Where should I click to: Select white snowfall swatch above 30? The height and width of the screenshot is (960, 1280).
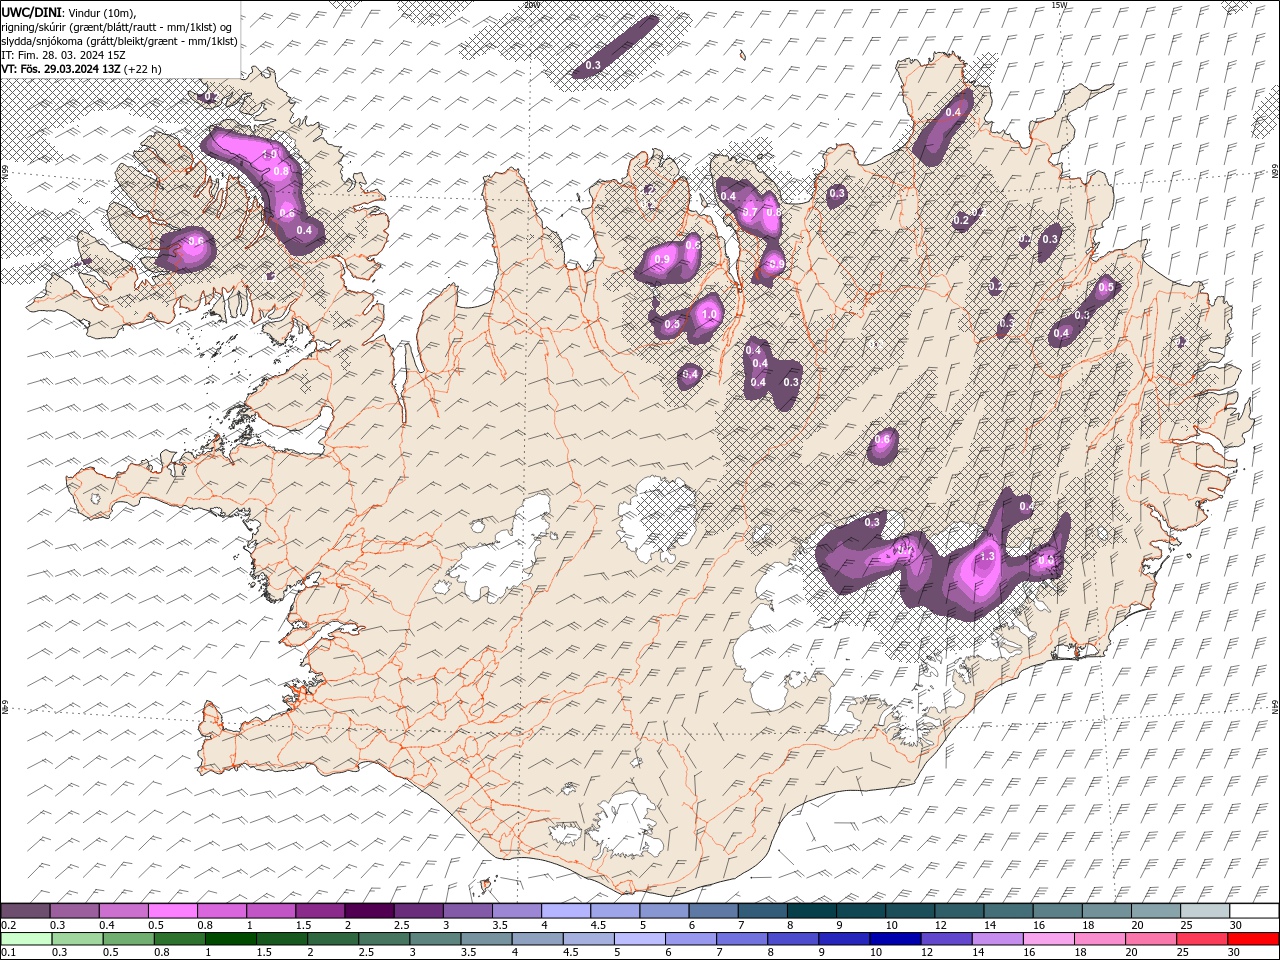pos(1253,911)
